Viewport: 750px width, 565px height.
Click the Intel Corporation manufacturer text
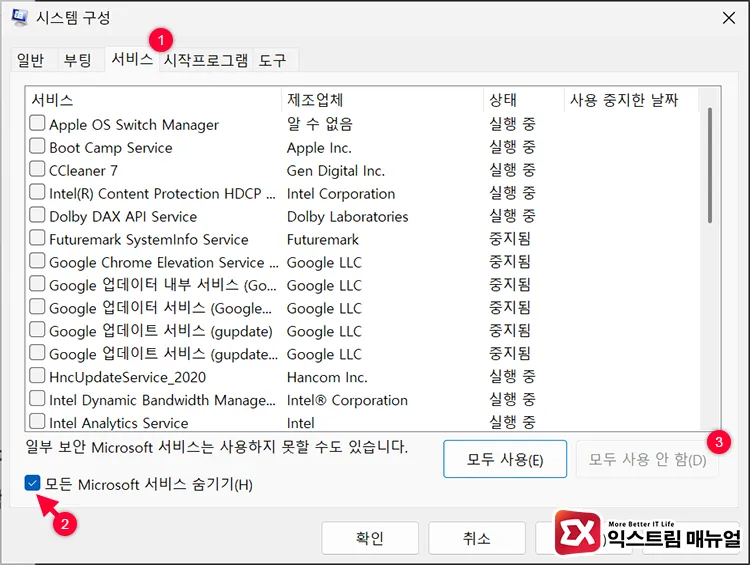[341, 194]
